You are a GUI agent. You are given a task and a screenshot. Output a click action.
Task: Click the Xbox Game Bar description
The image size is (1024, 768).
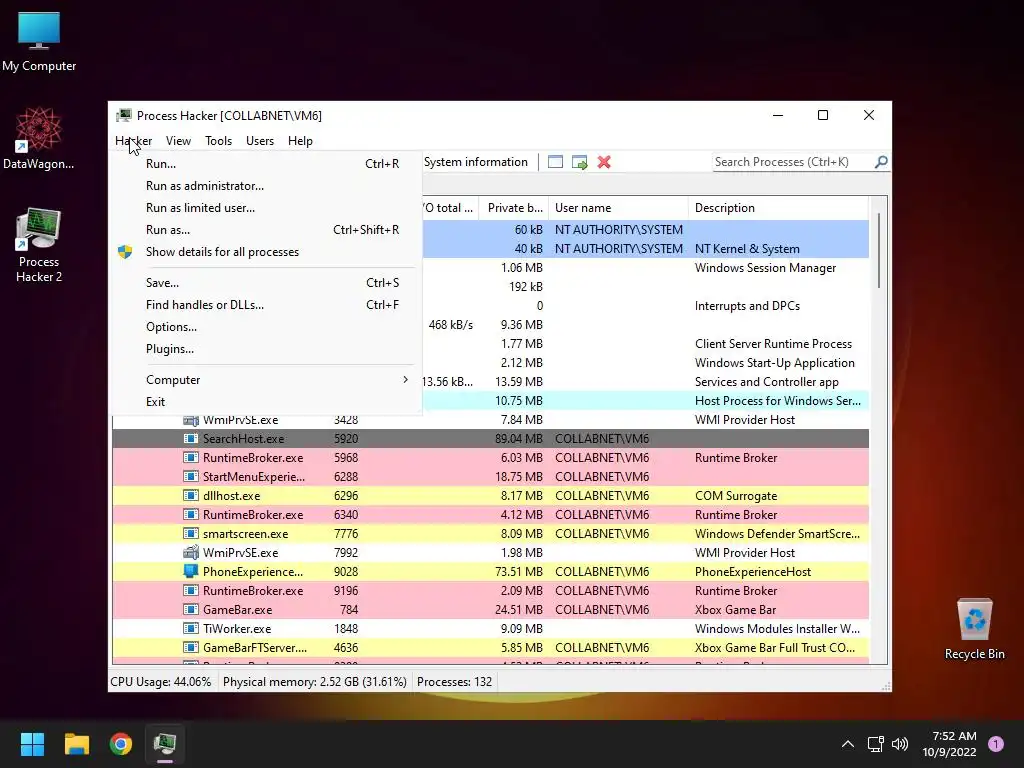click(735, 609)
